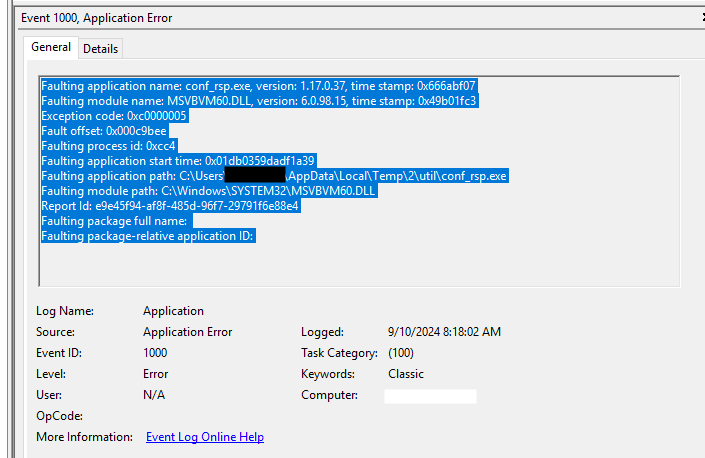
Task: Click the 'User:' label
Action: (49, 395)
